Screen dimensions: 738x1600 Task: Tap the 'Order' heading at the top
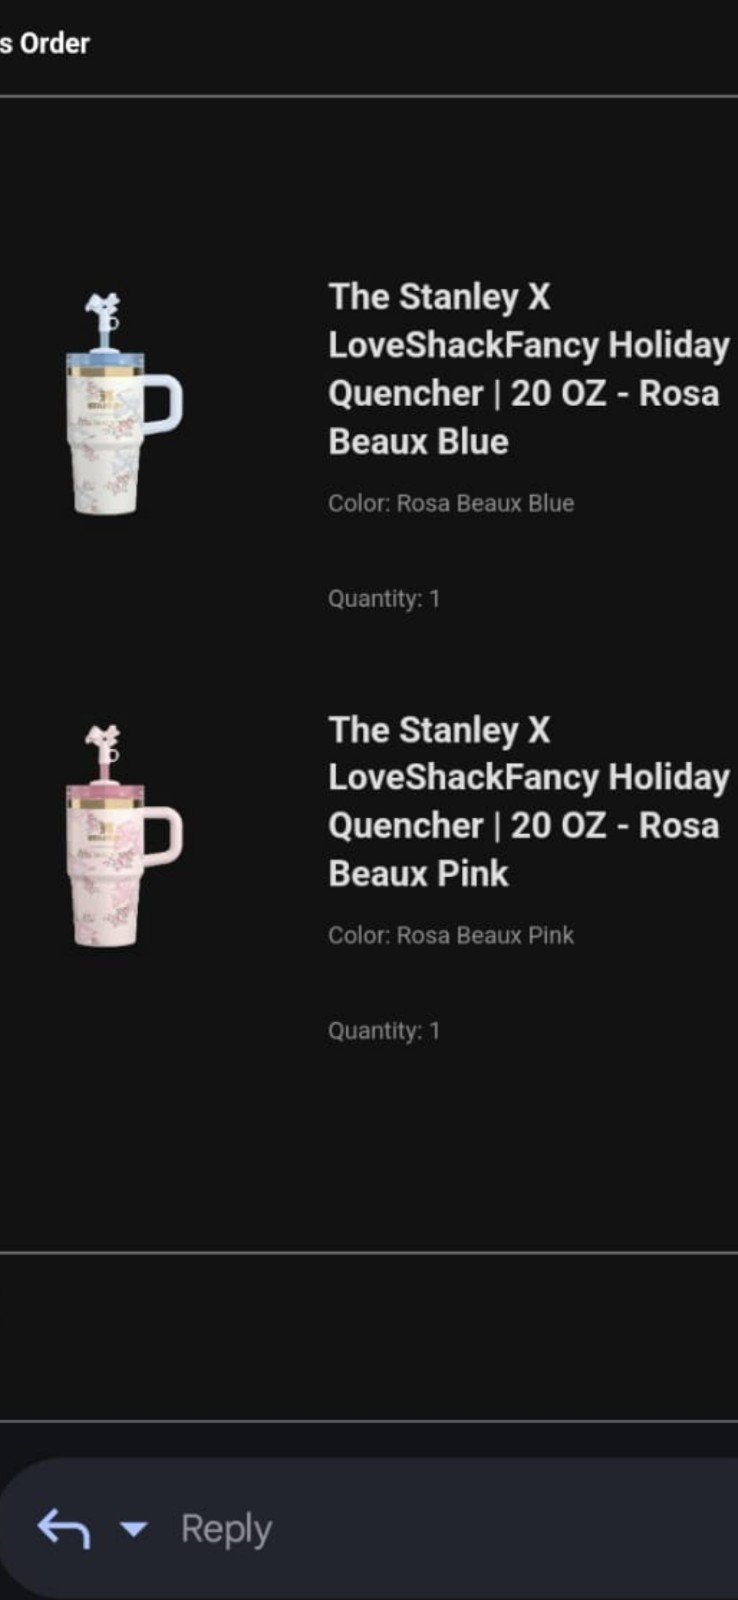54,43
